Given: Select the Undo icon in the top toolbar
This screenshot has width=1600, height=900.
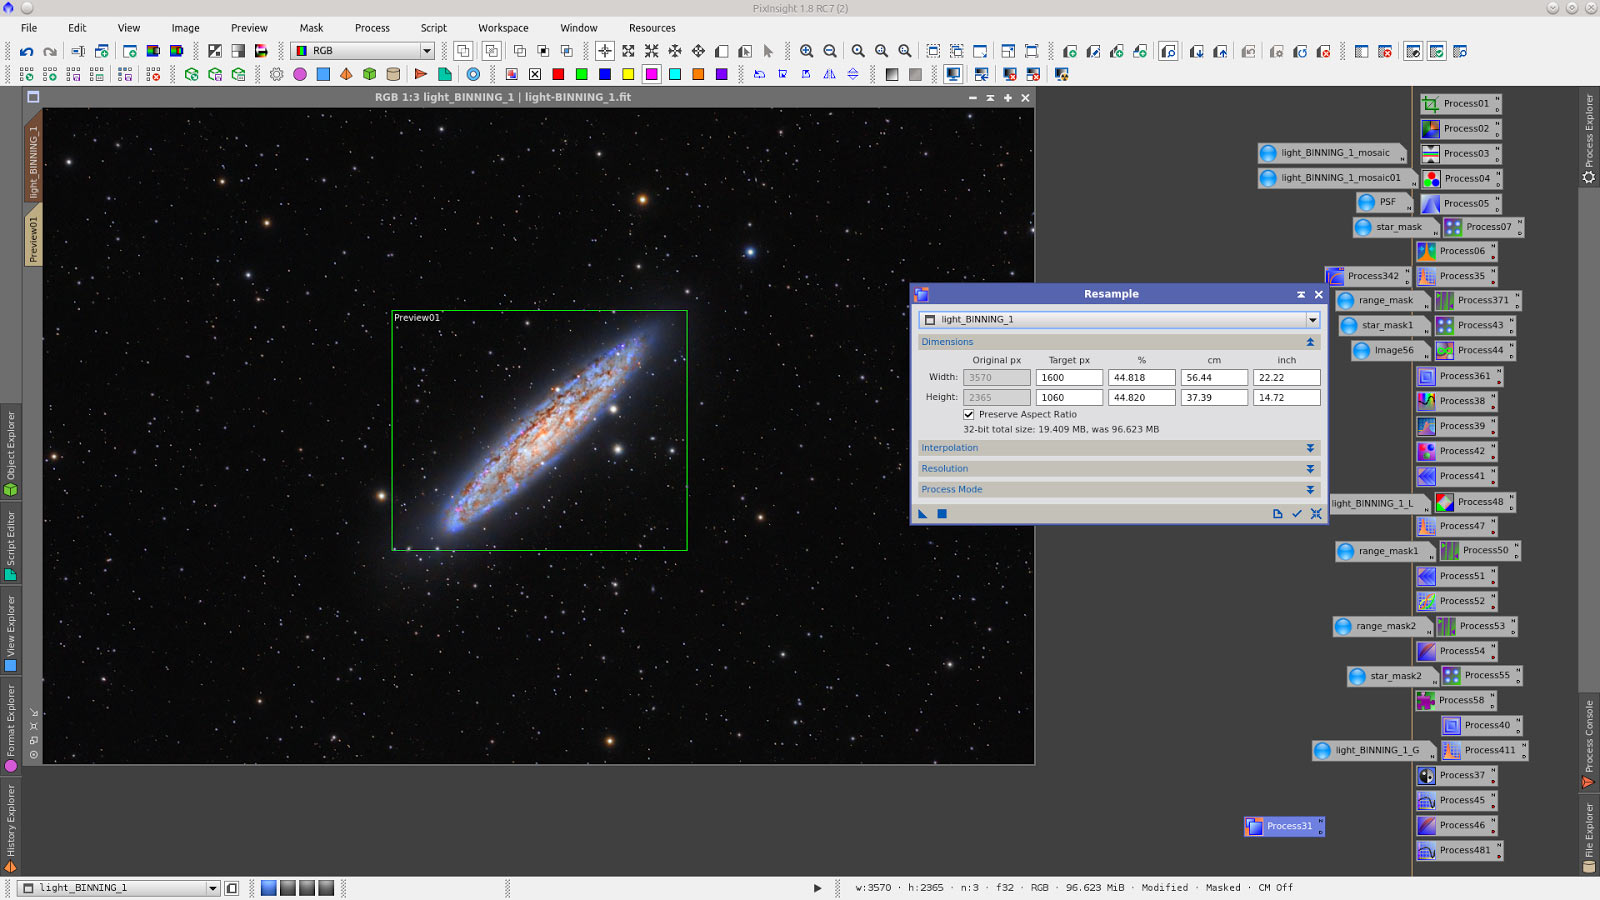Looking at the screenshot, I should click(x=26, y=50).
